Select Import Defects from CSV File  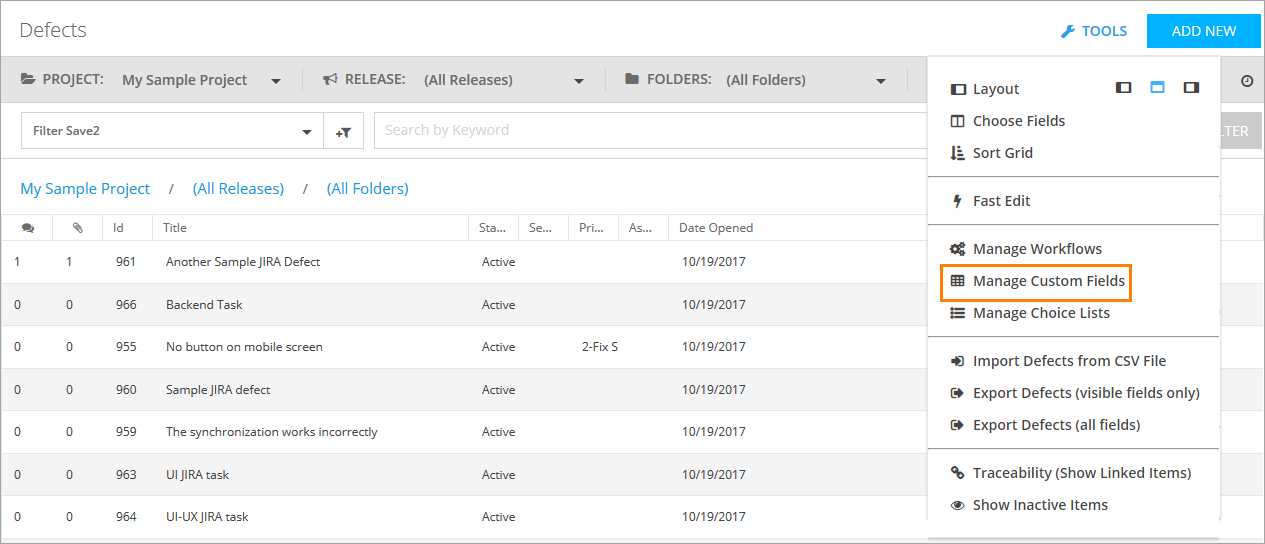tap(1069, 361)
